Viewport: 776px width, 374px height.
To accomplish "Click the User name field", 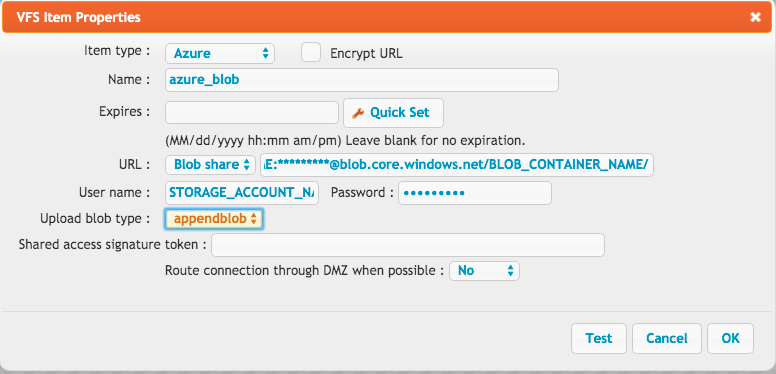I will click(x=242, y=193).
